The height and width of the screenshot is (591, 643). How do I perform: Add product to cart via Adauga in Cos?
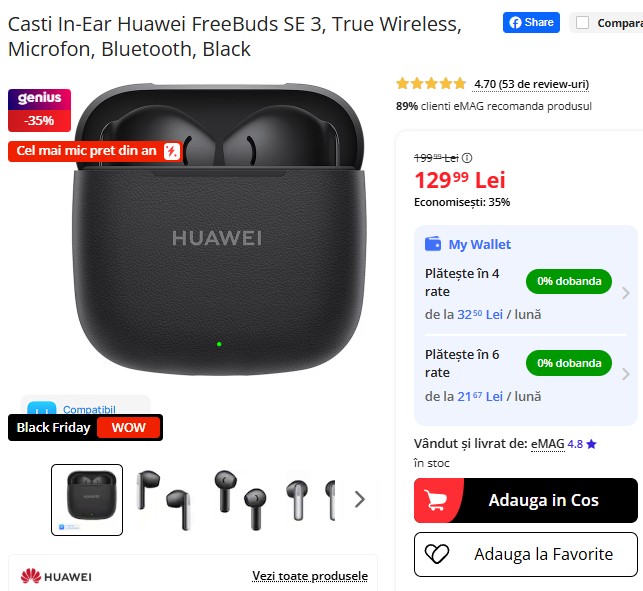point(526,500)
